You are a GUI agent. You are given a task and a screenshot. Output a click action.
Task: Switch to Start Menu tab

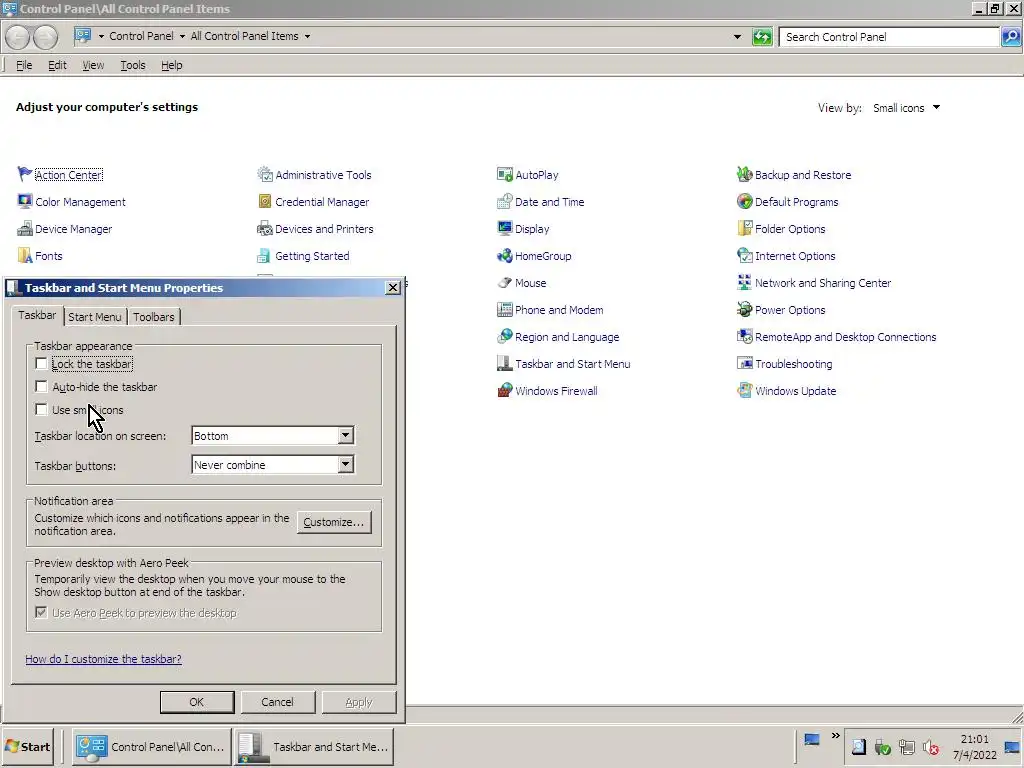click(x=95, y=317)
